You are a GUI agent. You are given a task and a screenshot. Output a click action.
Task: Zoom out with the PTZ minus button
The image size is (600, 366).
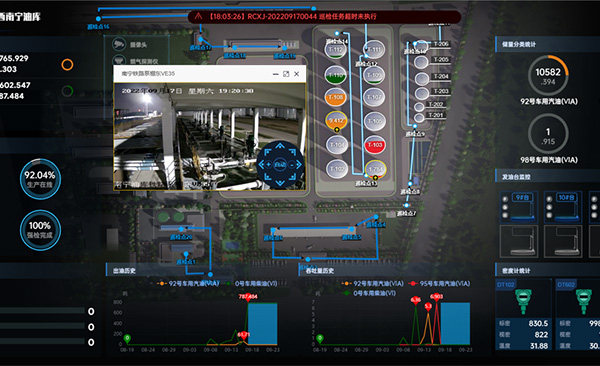291,165
